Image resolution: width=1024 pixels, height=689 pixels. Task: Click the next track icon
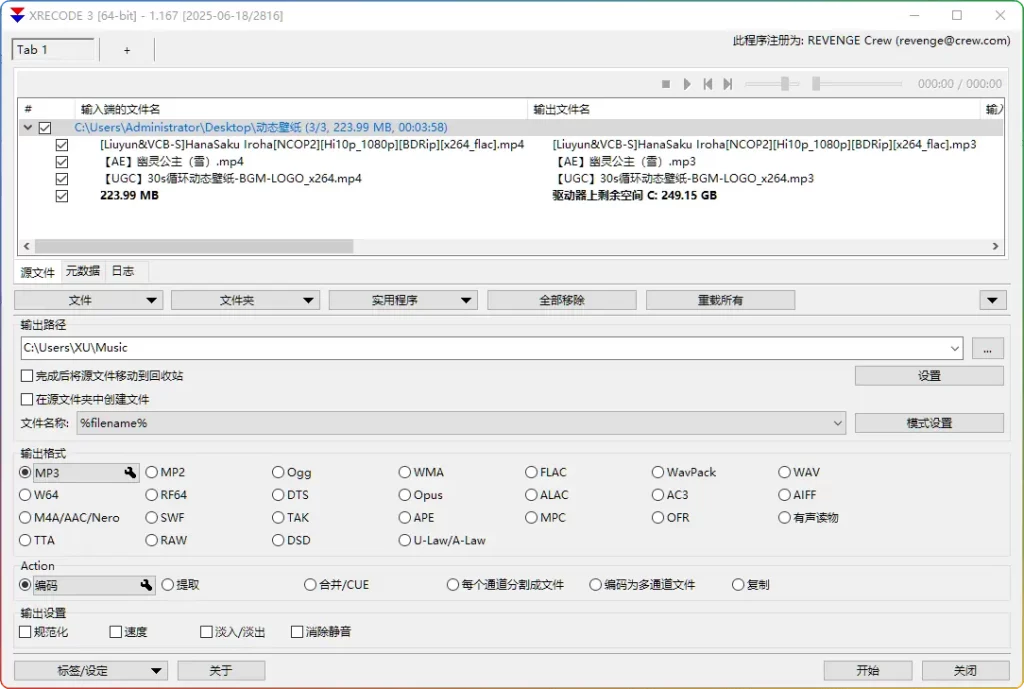coord(728,84)
